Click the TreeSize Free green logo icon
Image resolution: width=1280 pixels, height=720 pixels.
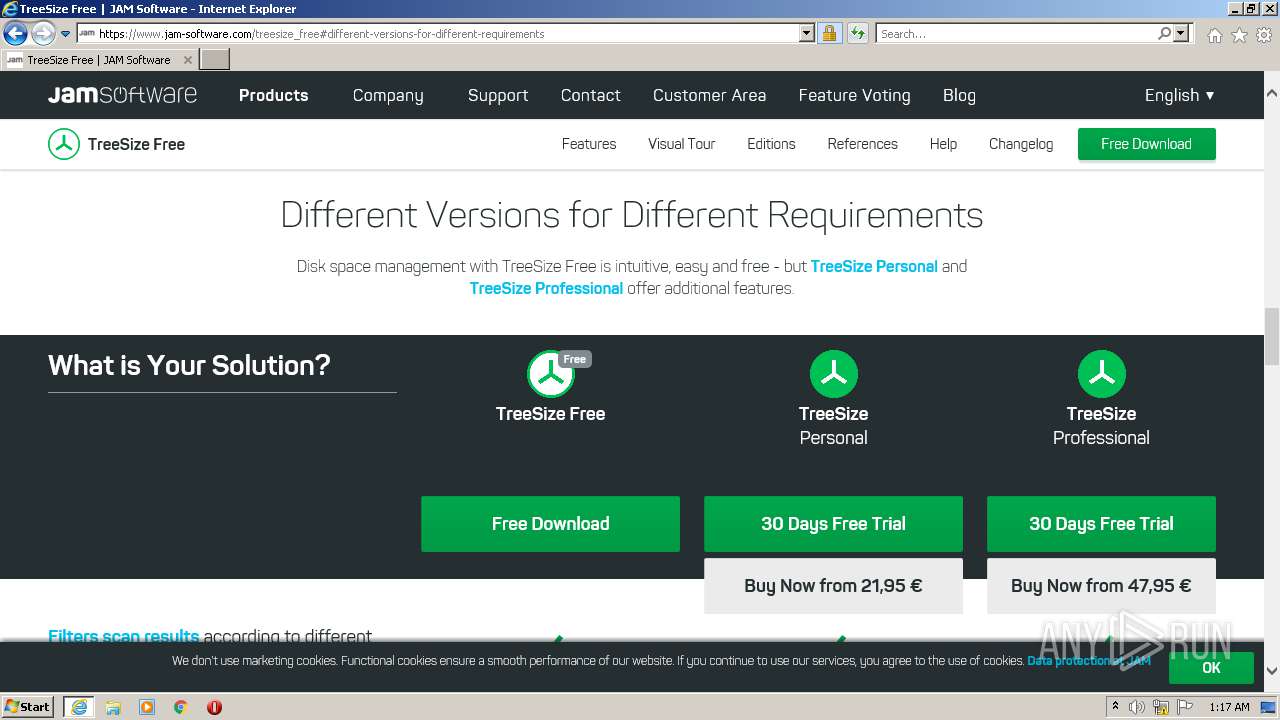[64, 144]
